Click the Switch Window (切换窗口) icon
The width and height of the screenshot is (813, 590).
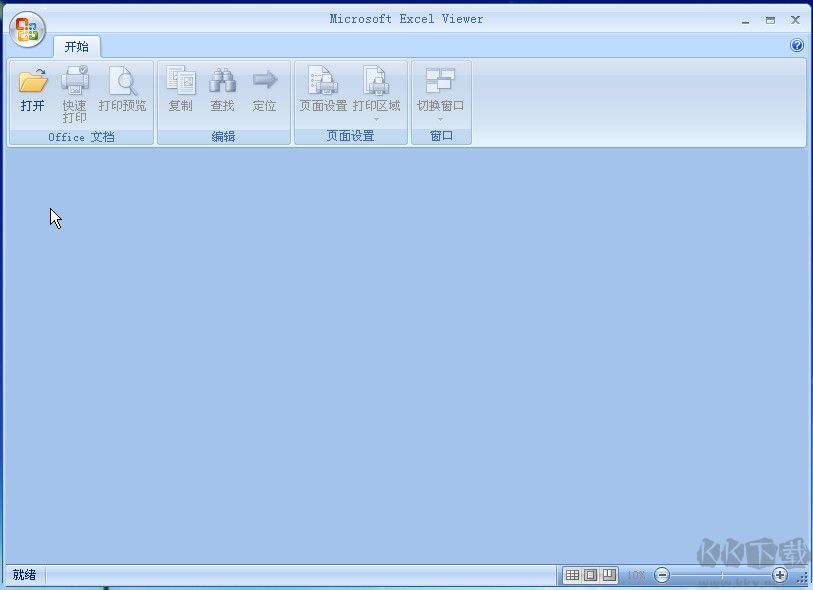coord(440,85)
